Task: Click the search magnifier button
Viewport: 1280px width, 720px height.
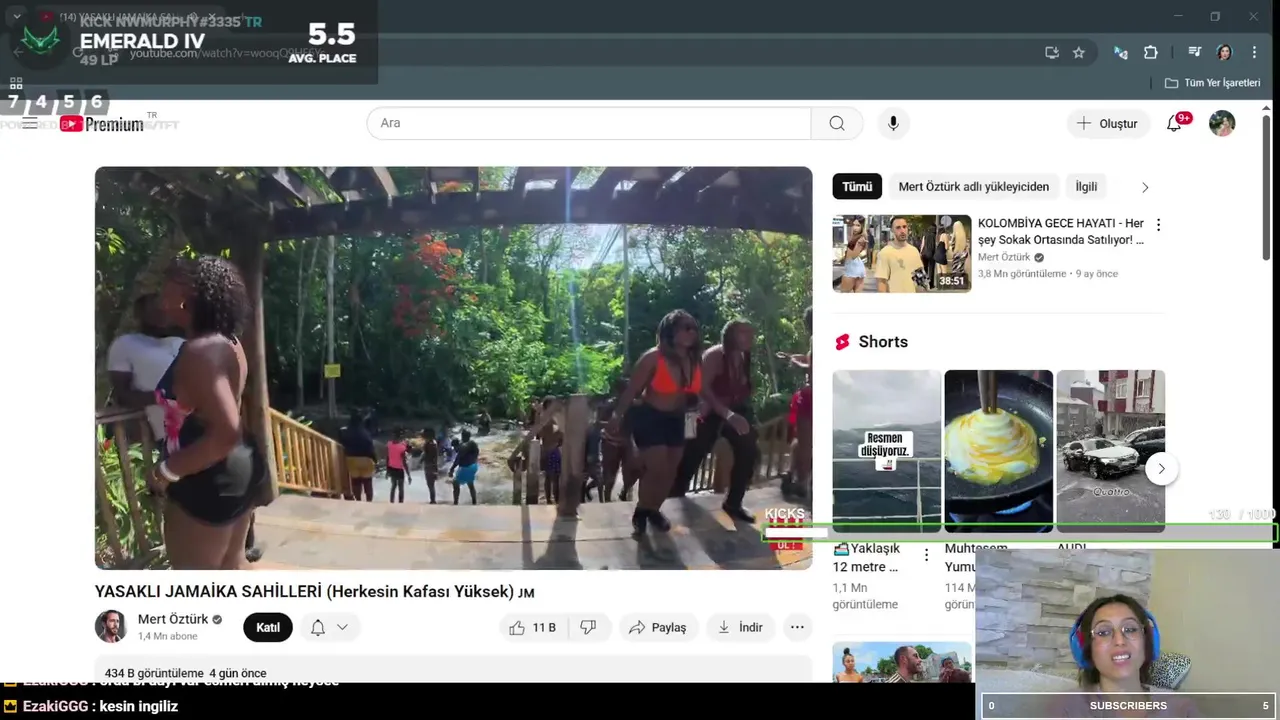Action: coord(837,123)
